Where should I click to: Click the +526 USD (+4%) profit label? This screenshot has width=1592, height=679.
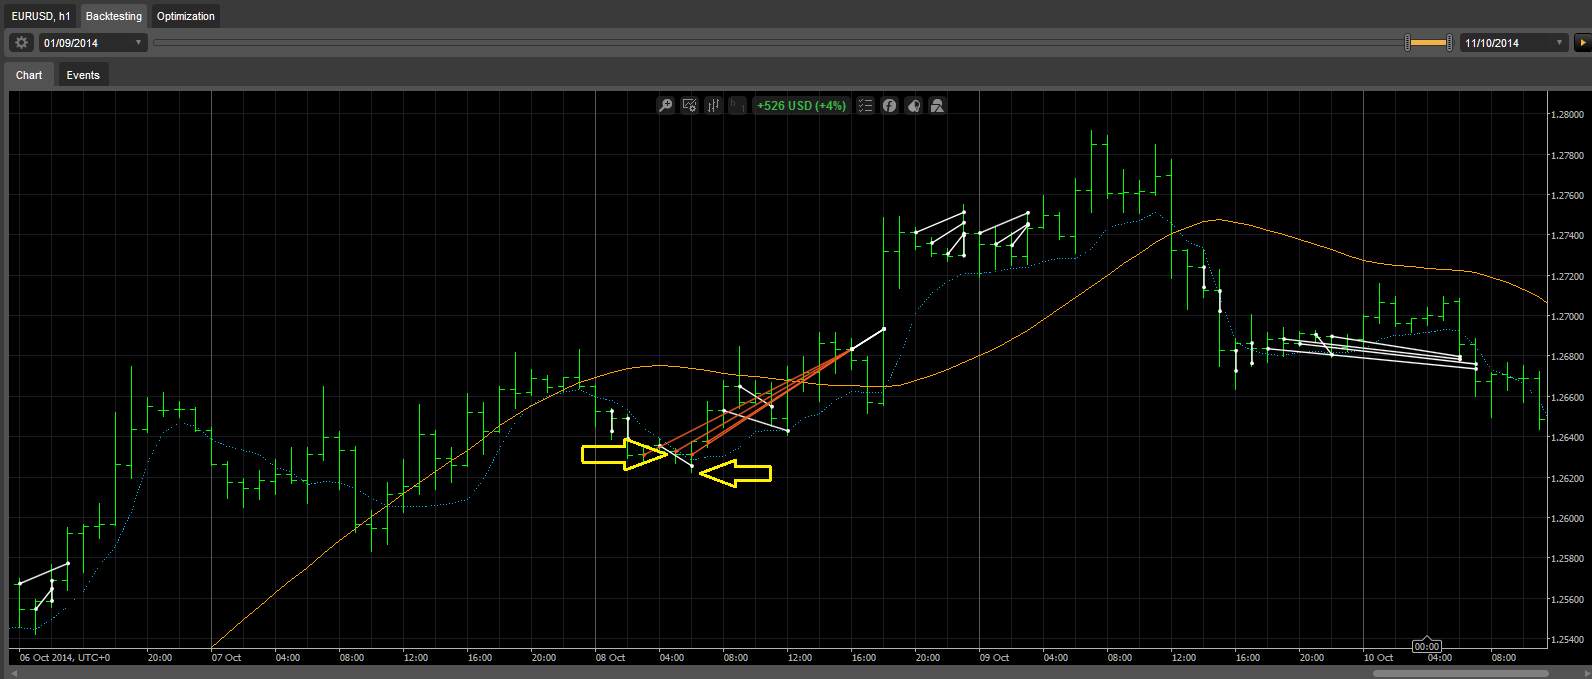(x=802, y=105)
